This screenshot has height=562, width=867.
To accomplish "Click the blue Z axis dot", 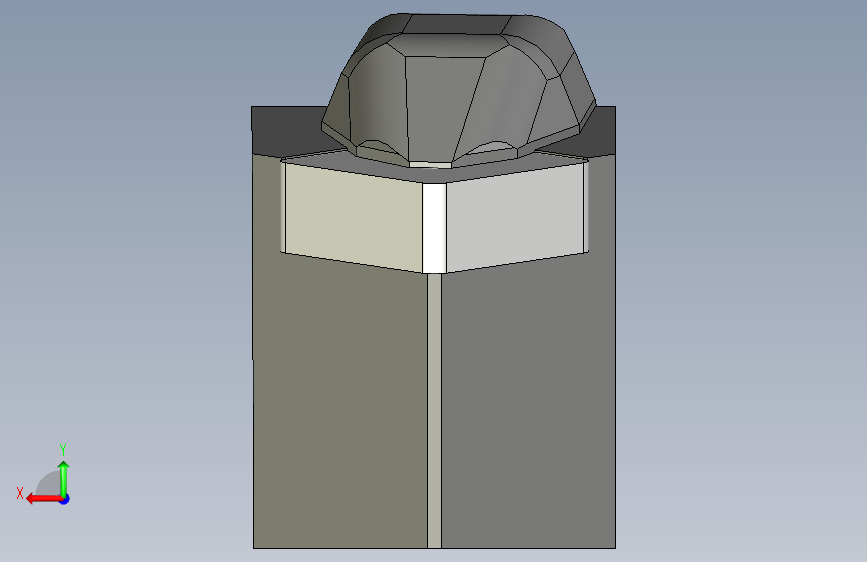I will [65, 499].
